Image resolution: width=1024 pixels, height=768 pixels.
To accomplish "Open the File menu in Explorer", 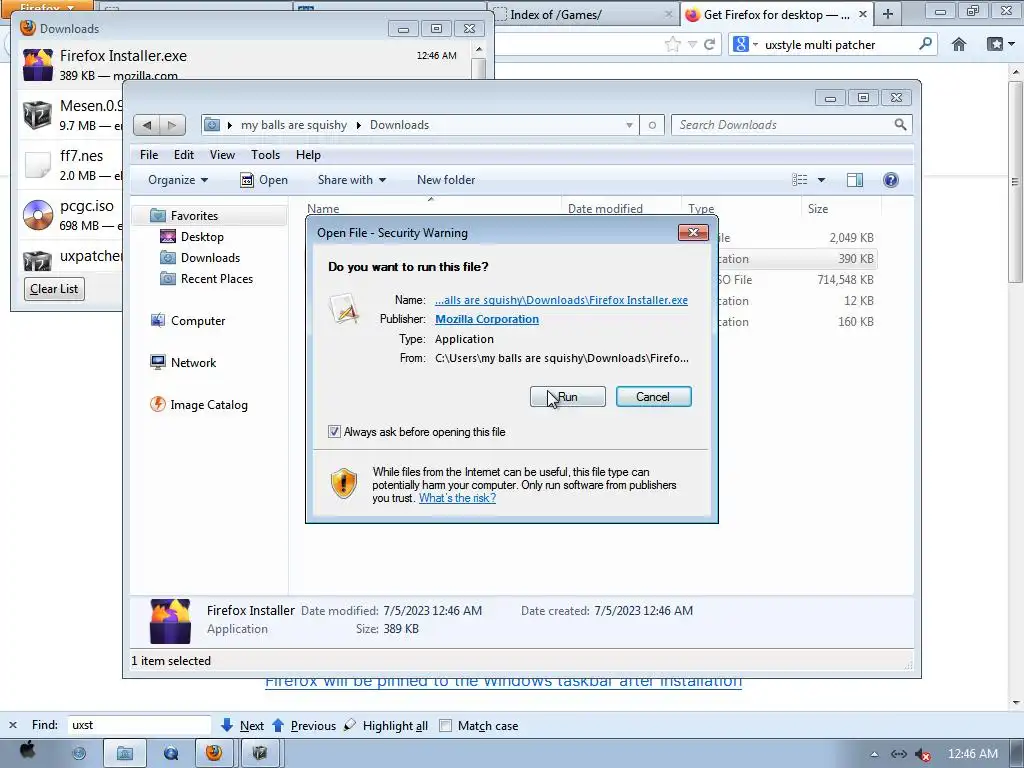I will pyautogui.click(x=149, y=155).
